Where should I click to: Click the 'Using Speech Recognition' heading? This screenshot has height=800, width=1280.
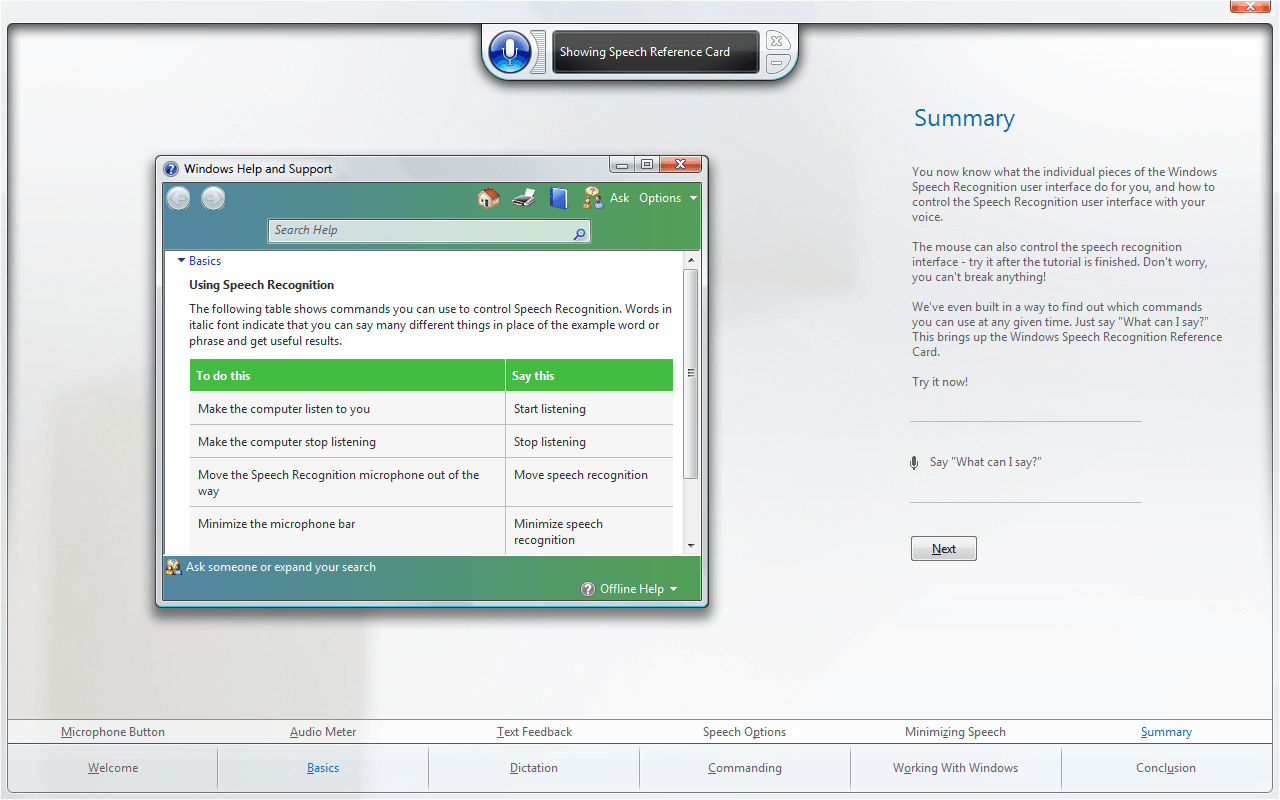pyautogui.click(x=262, y=285)
